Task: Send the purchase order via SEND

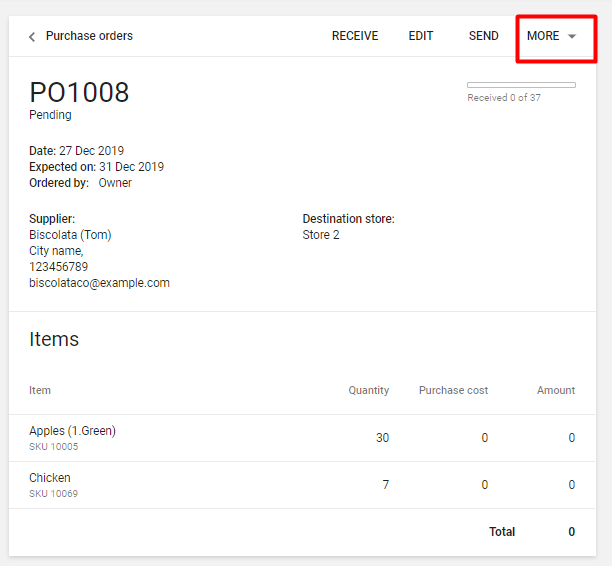Action: click(483, 36)
